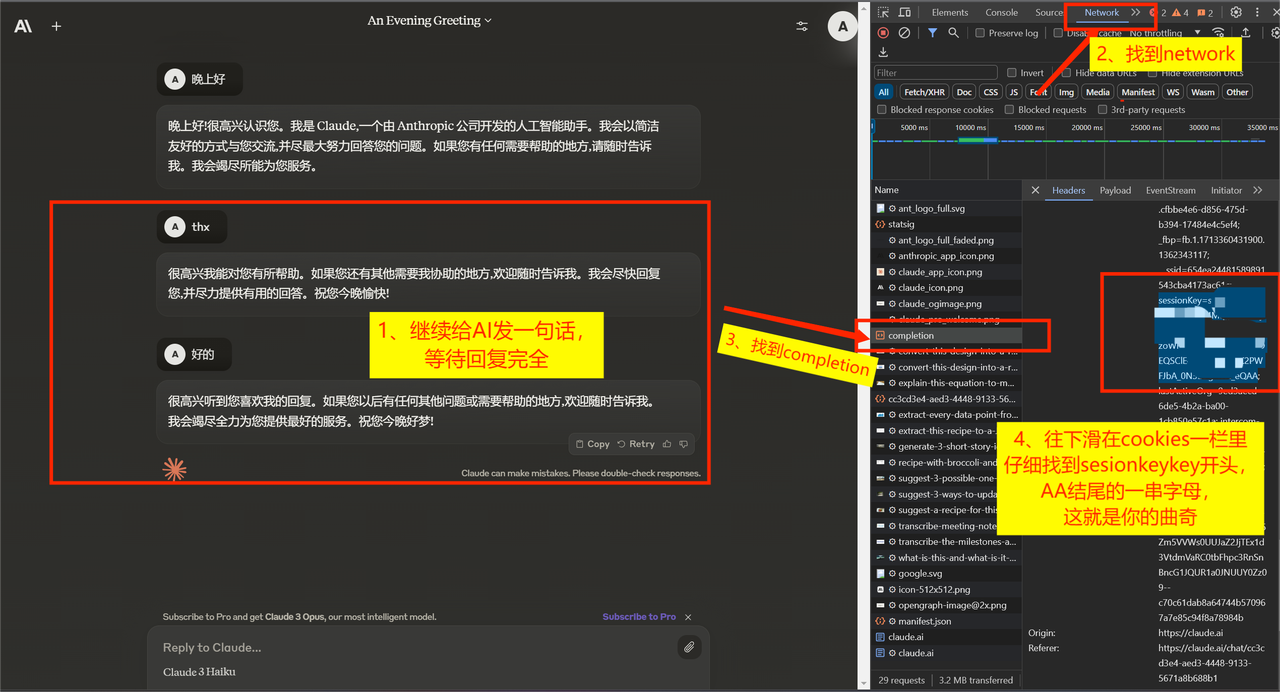Copy the last Claude response

tap(593, 444)
